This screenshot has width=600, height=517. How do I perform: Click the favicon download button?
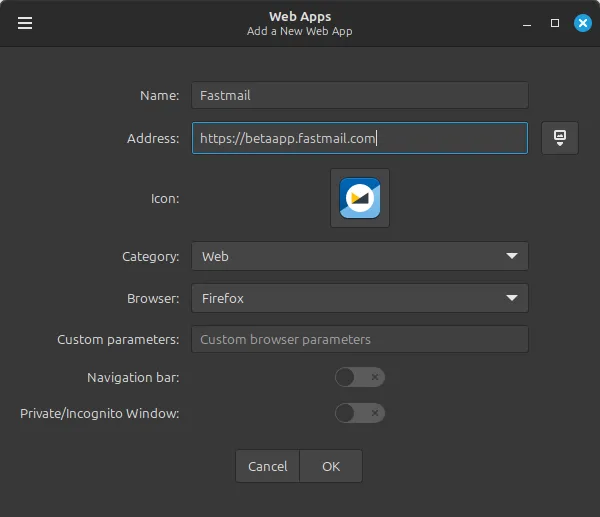tap(559, 138)
